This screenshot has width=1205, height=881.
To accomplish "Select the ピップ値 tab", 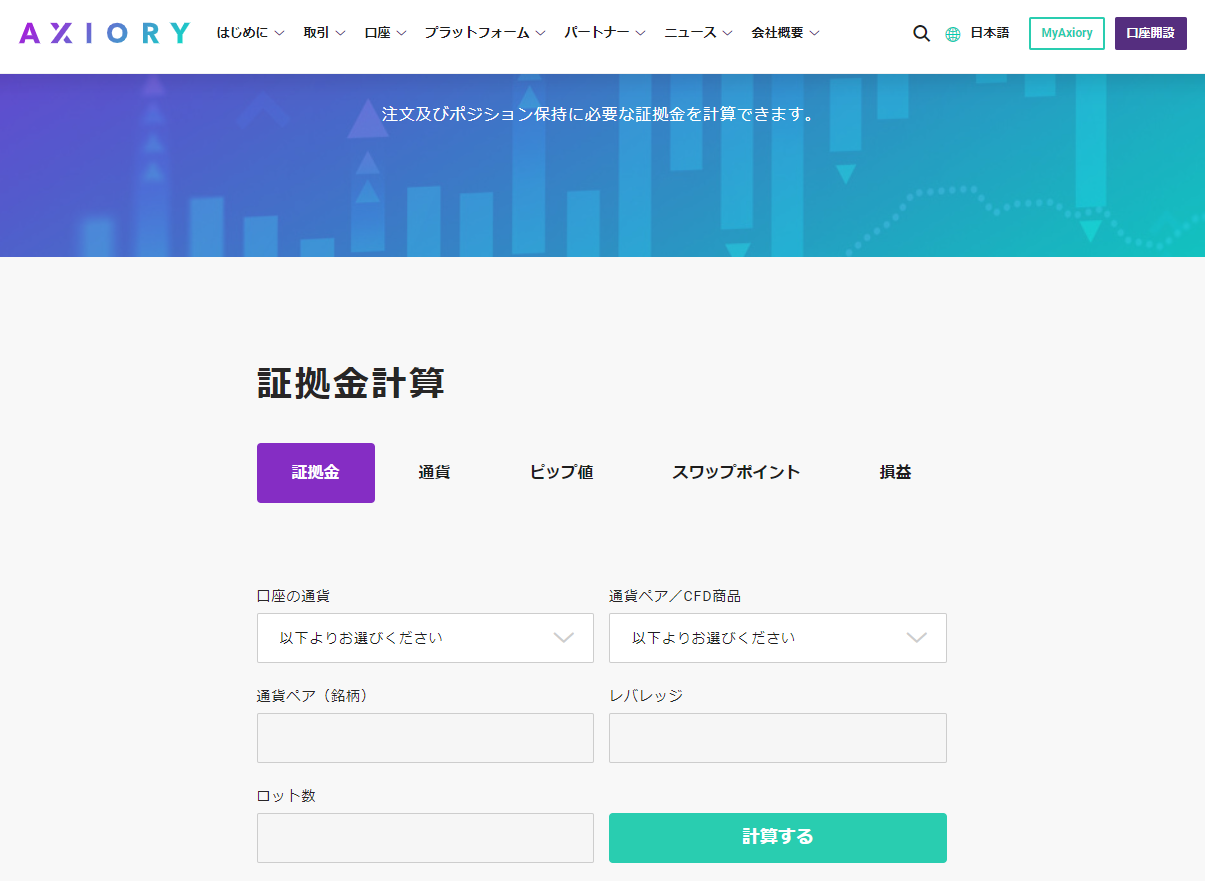I will pos(561,472).
